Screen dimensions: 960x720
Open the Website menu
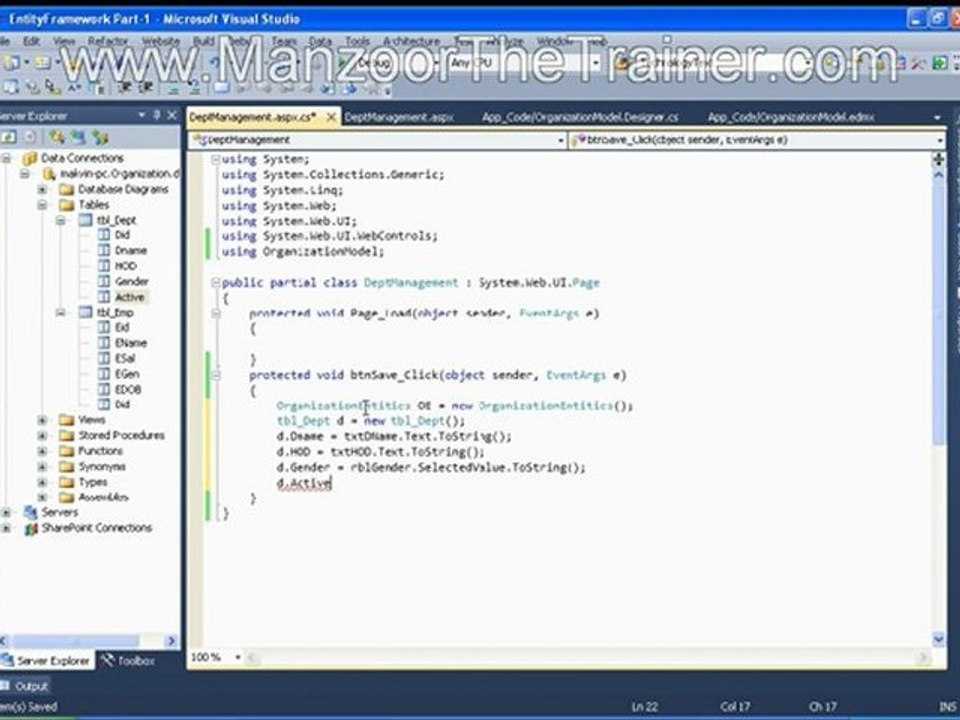coord(160,41)
